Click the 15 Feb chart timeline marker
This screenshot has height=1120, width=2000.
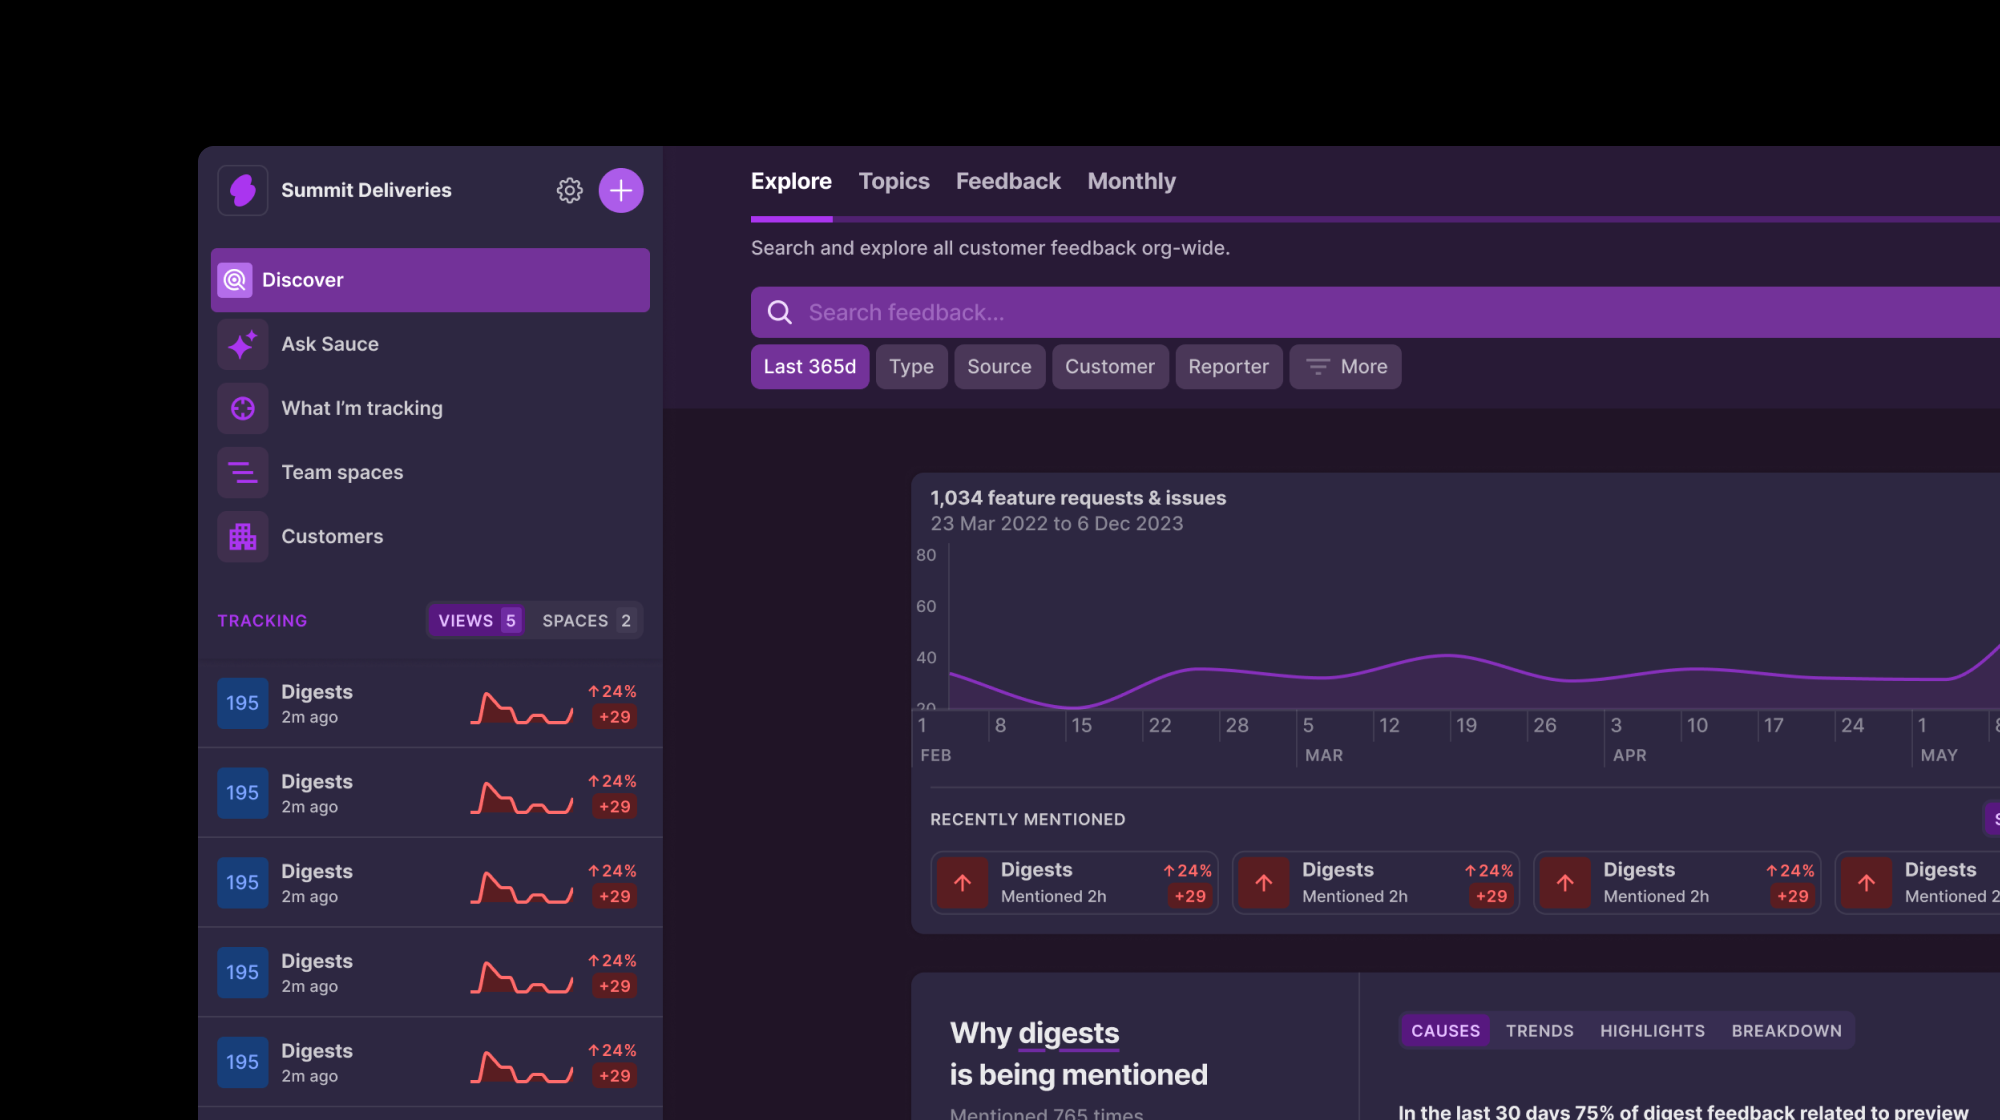click(1081, 725)
